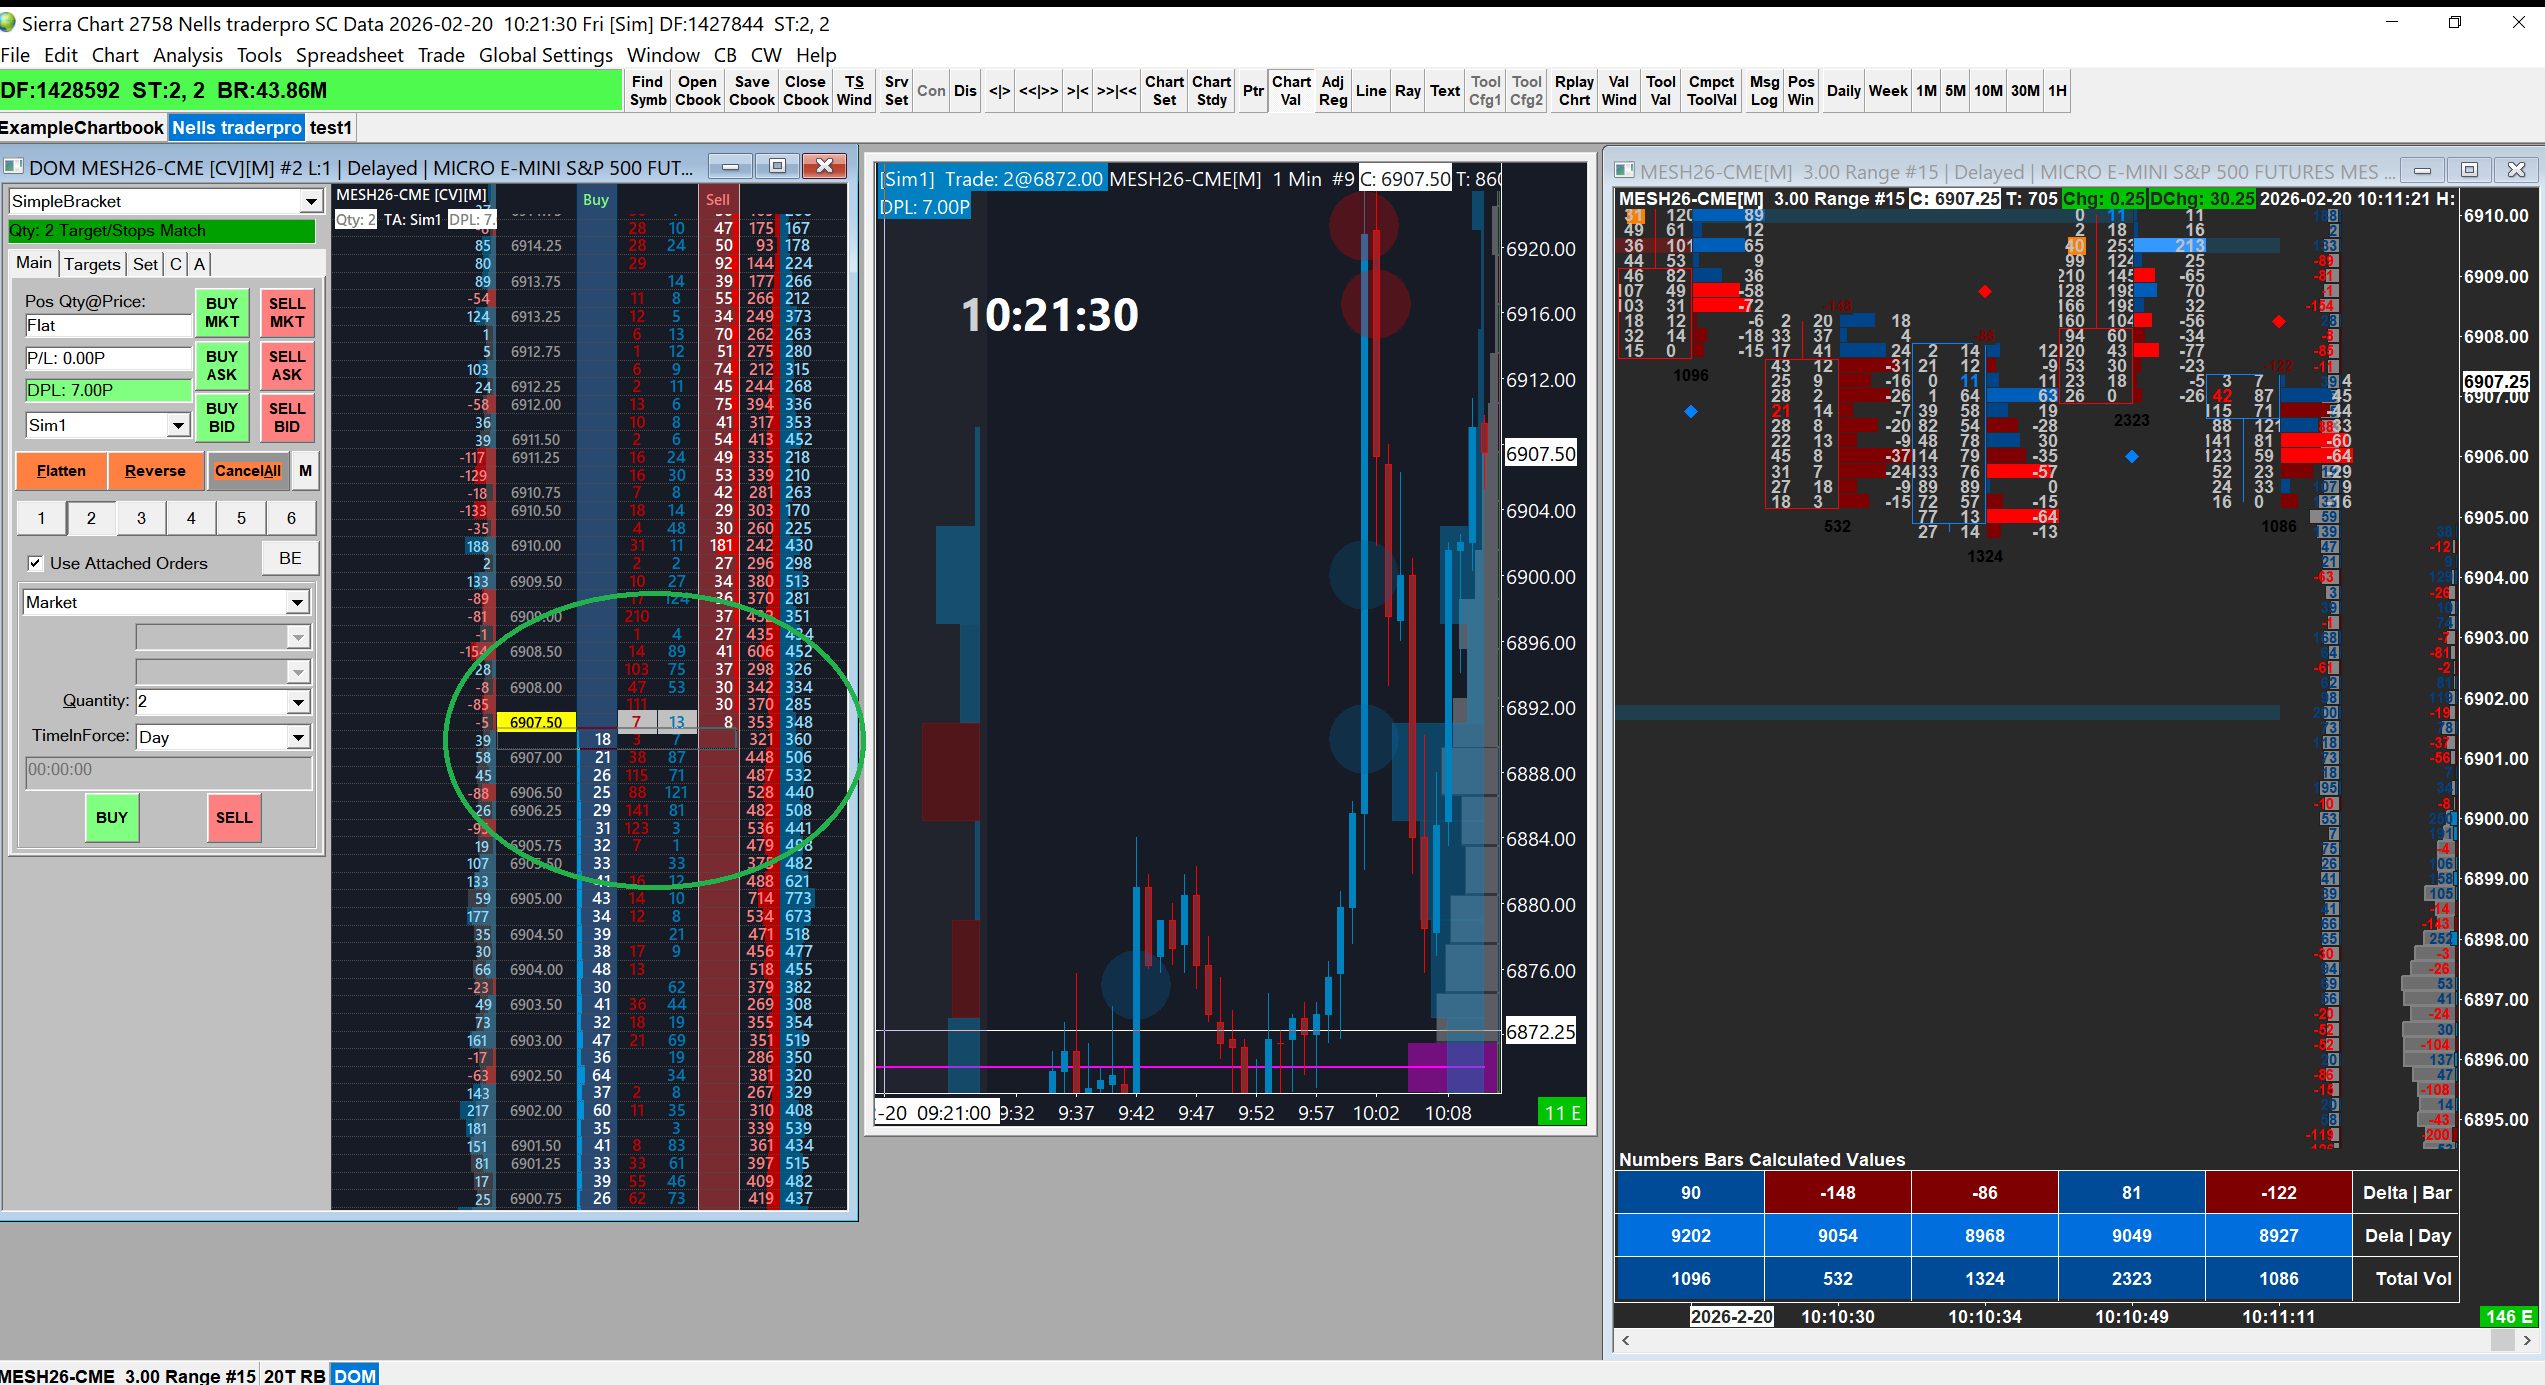
Task: Open the Market order type dropdown
Action: (x=297, y=603)
